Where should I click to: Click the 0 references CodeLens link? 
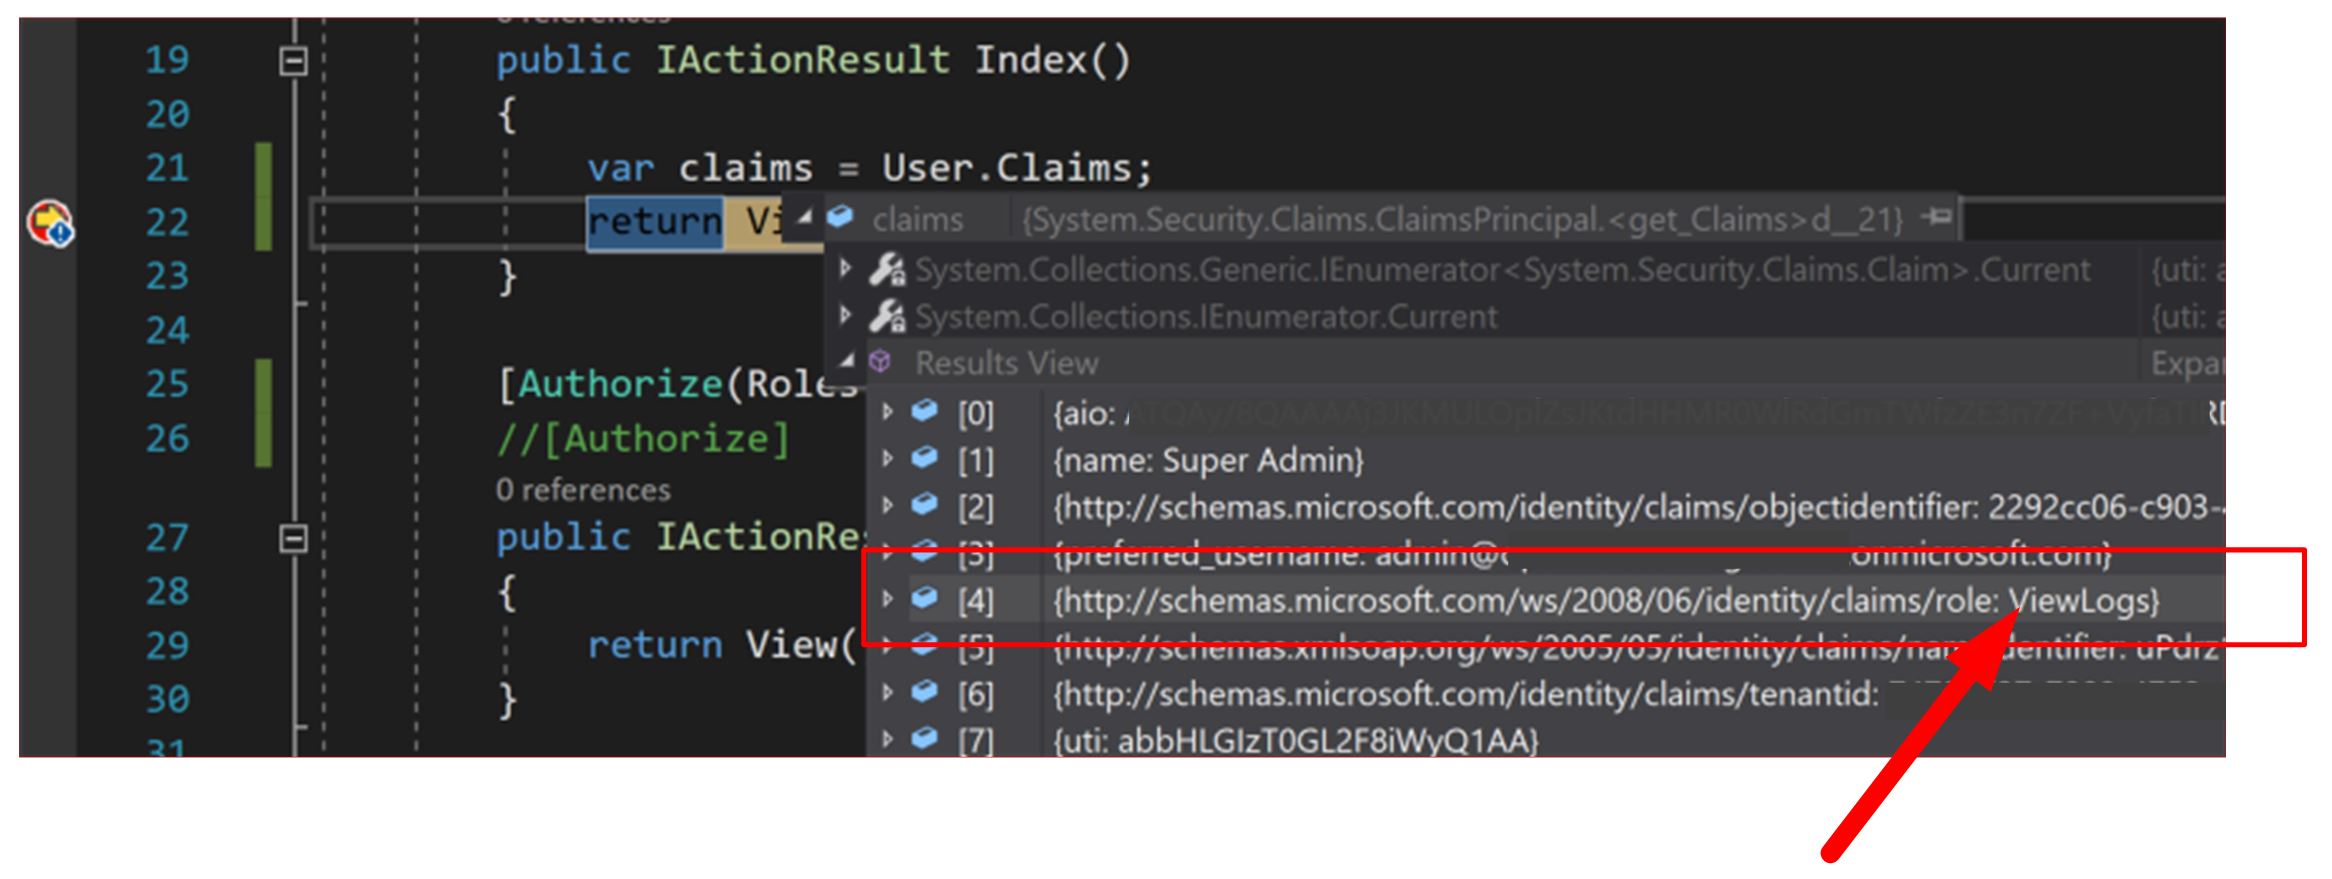(583, 490)
